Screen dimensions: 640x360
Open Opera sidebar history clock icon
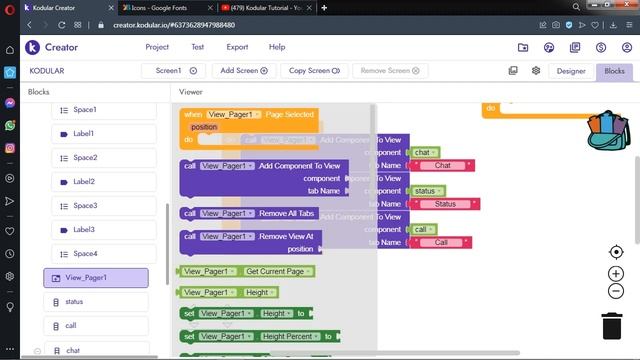[x=10, y=254]
